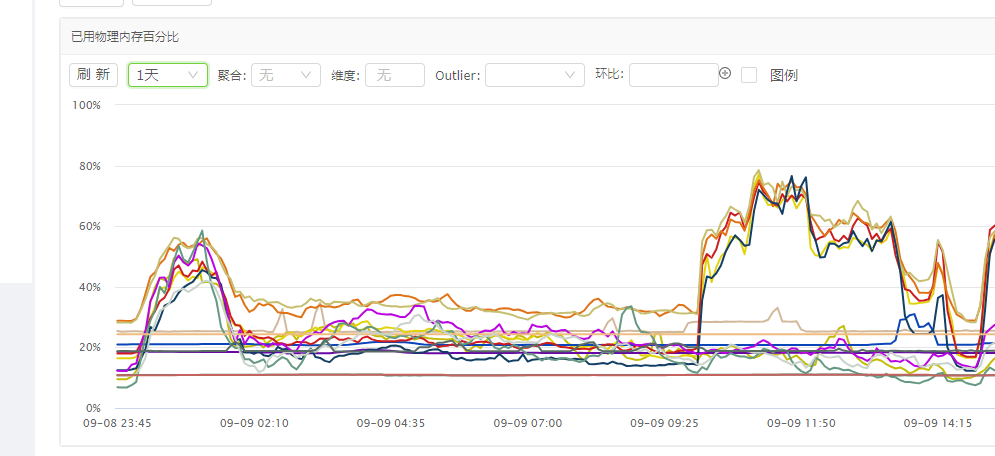The image size is (995, 456).
Task: Click the 100% y-axis label
Action: coord(88,104)
